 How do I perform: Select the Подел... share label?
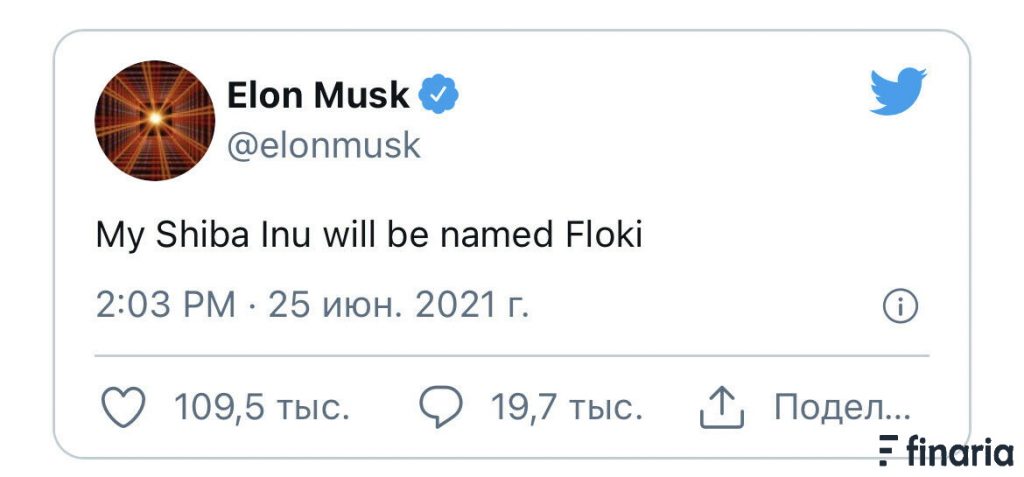[x=842, y=408]
